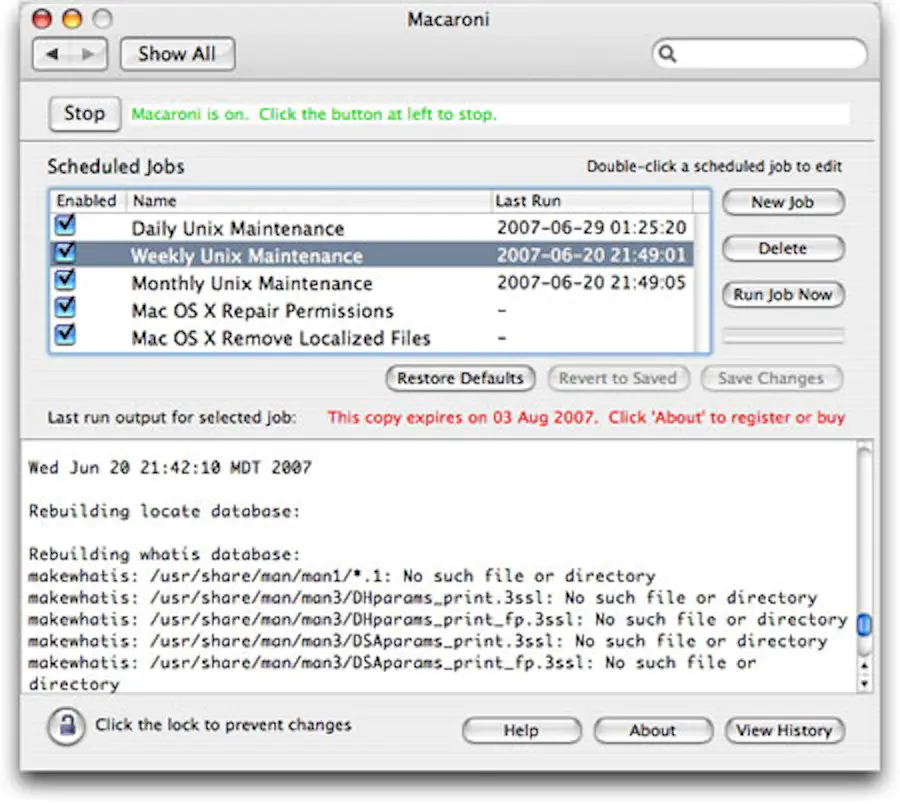
Task: Create a New Job
Action: coord(783,202)
